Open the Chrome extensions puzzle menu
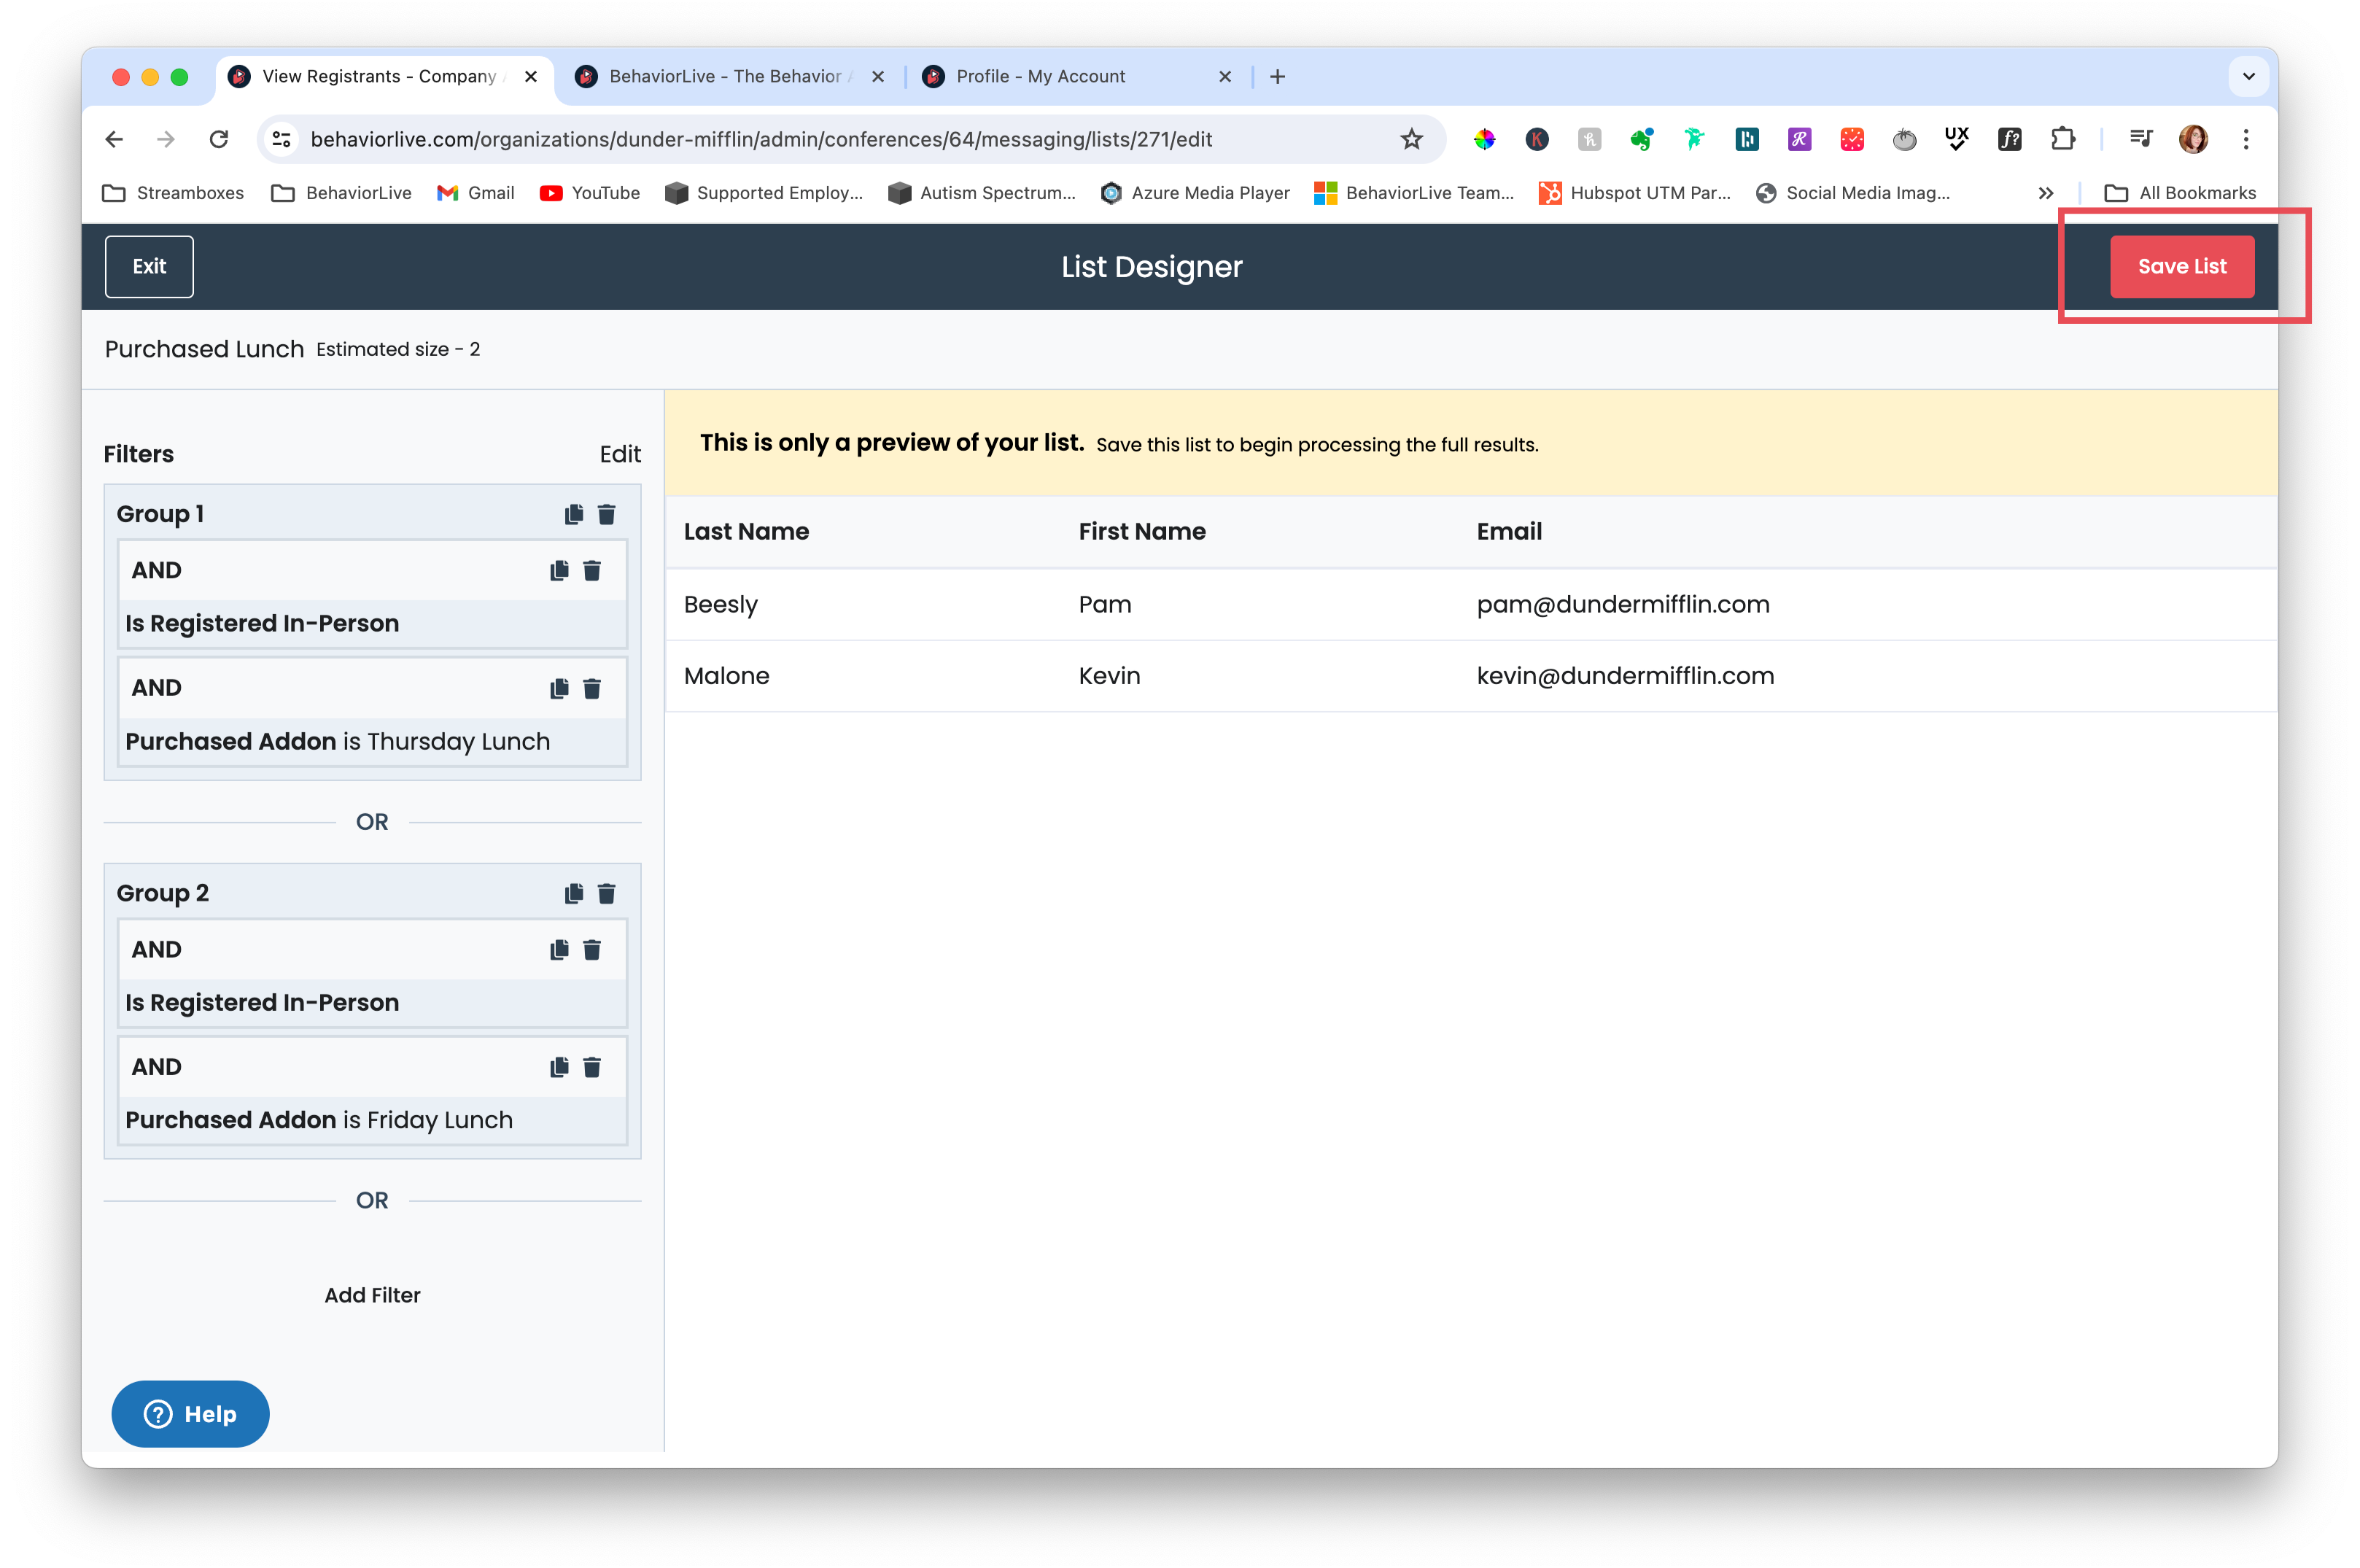Image resolution: width=2360 pixels, height=1568 pixels. (x=2062, y=139)
